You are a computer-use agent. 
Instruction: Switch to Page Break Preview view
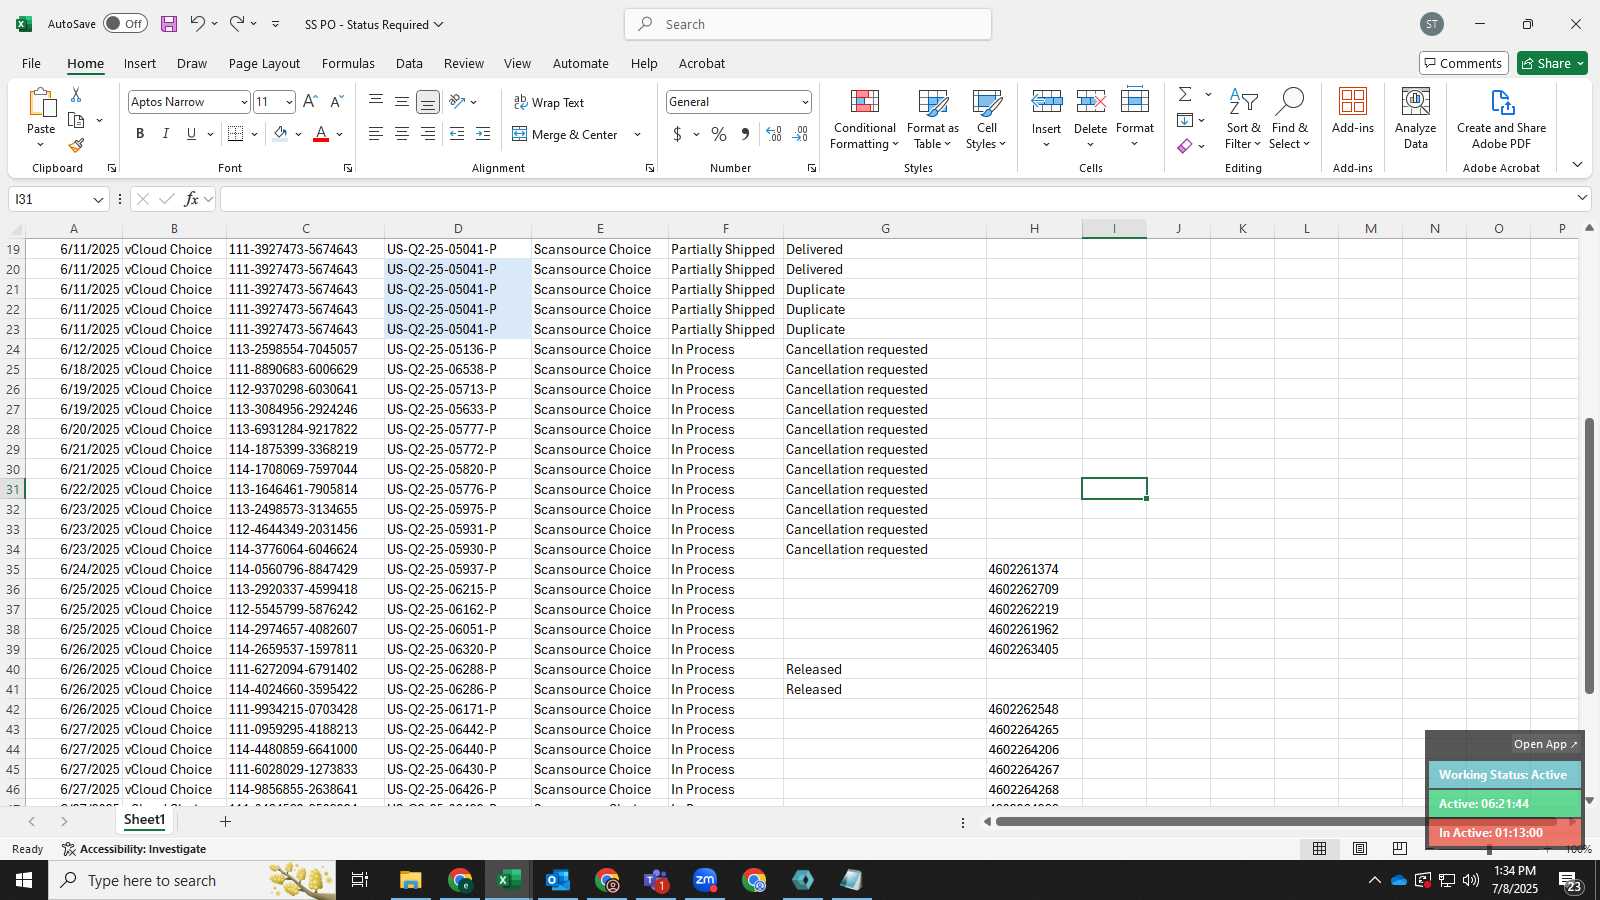click(x=1399, y=849)
